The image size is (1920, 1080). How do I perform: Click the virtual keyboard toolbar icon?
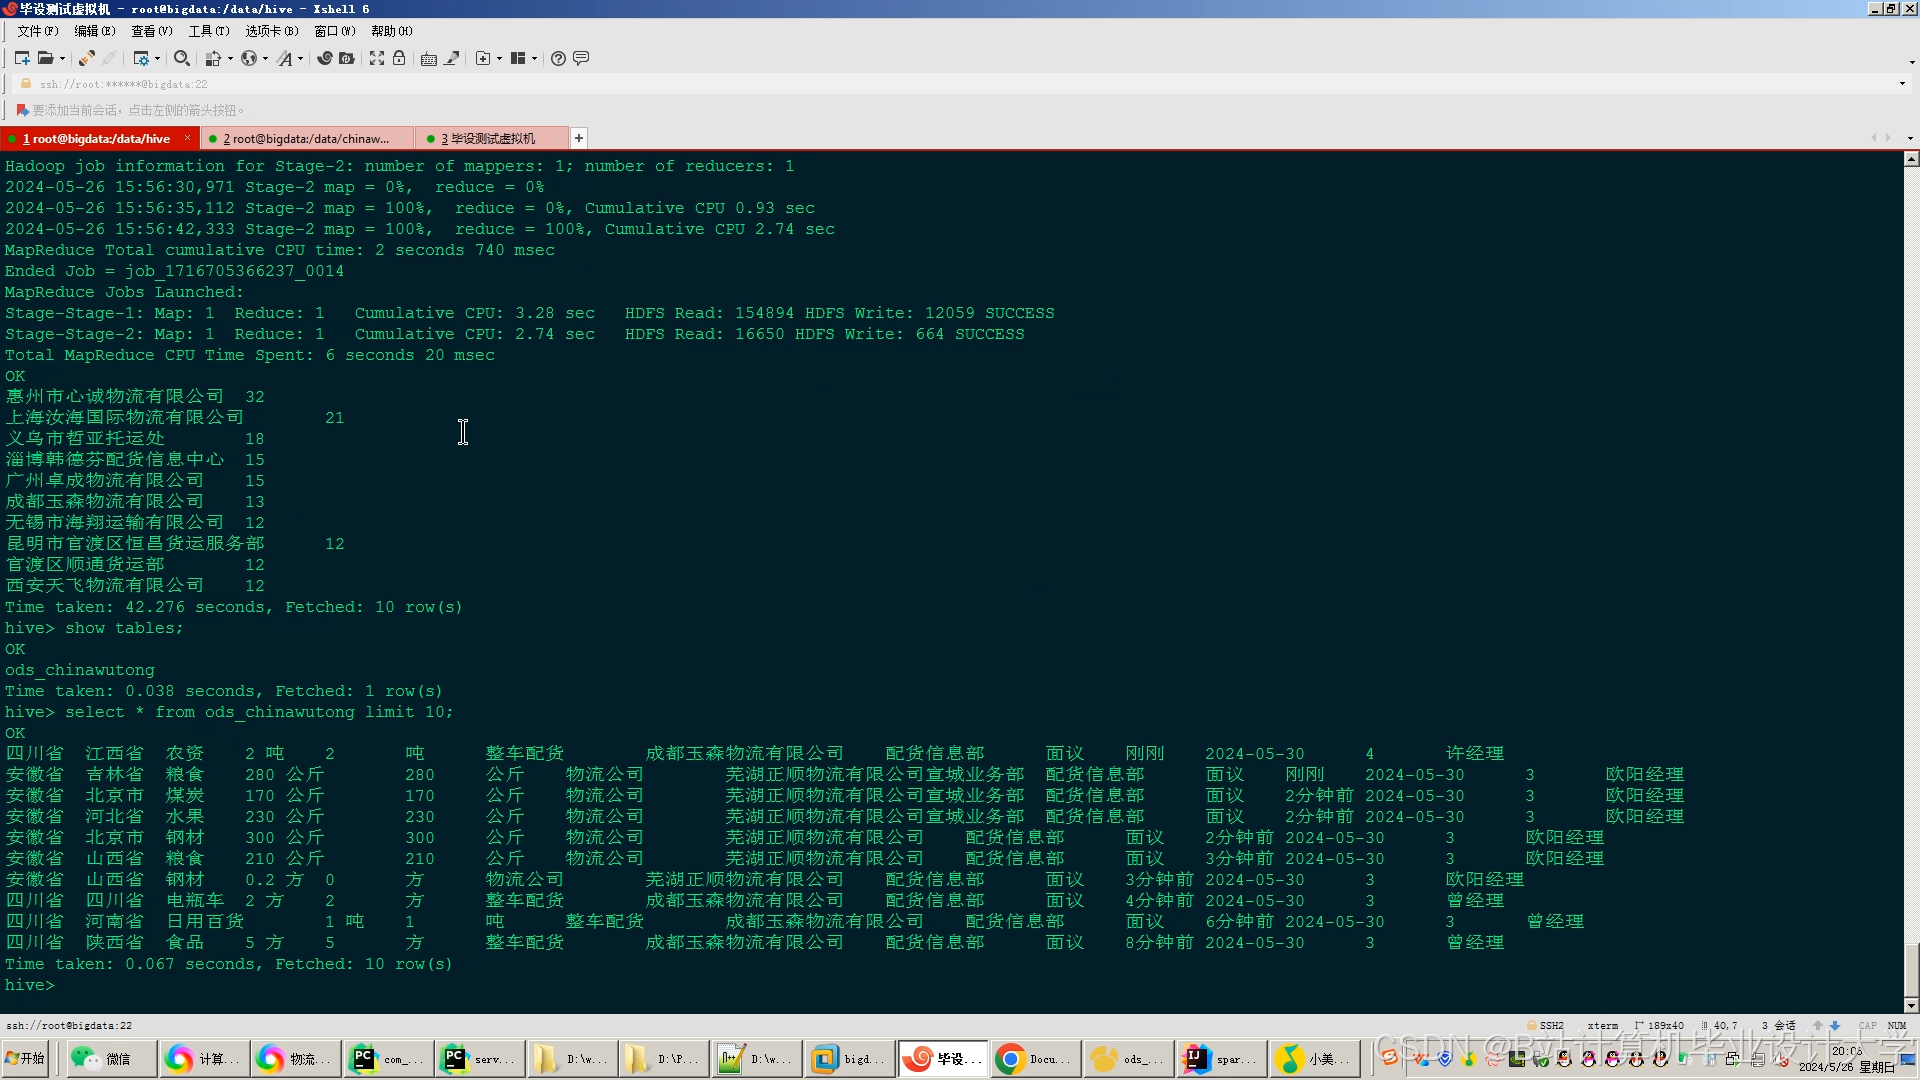pyautogui.click(x=429, y=58)
